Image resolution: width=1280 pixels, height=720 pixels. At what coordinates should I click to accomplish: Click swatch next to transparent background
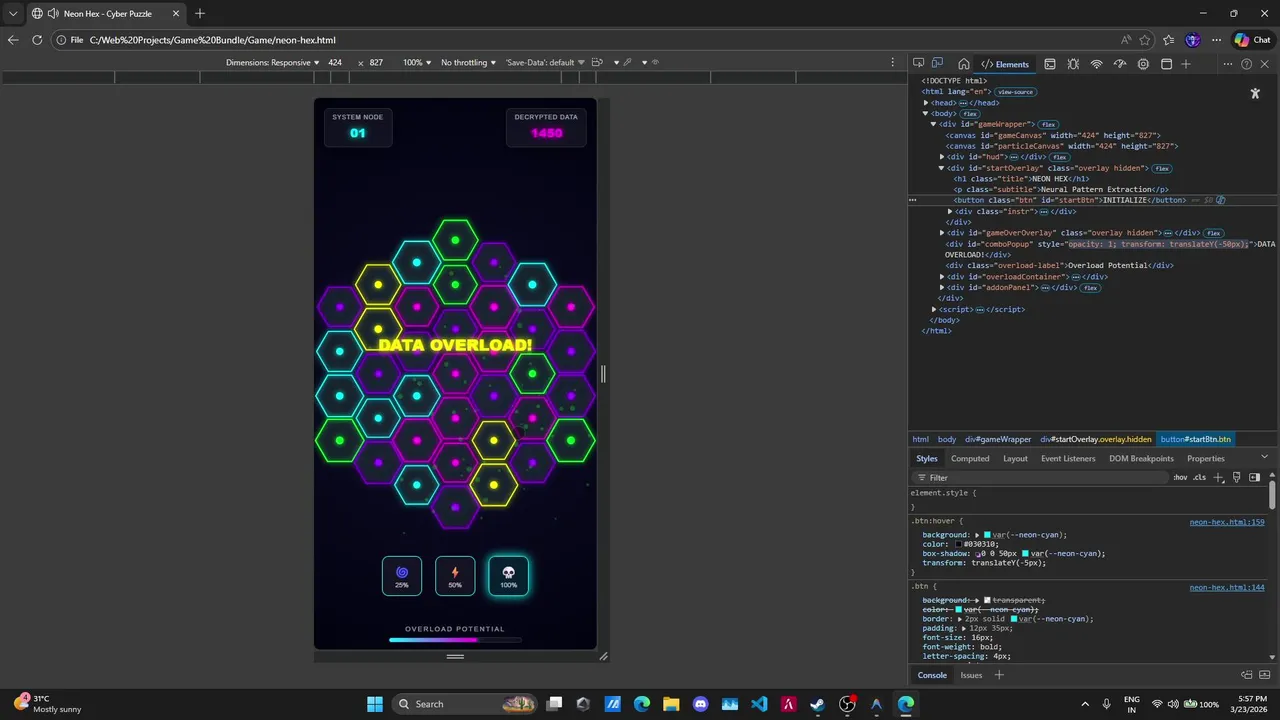point(987,600)
